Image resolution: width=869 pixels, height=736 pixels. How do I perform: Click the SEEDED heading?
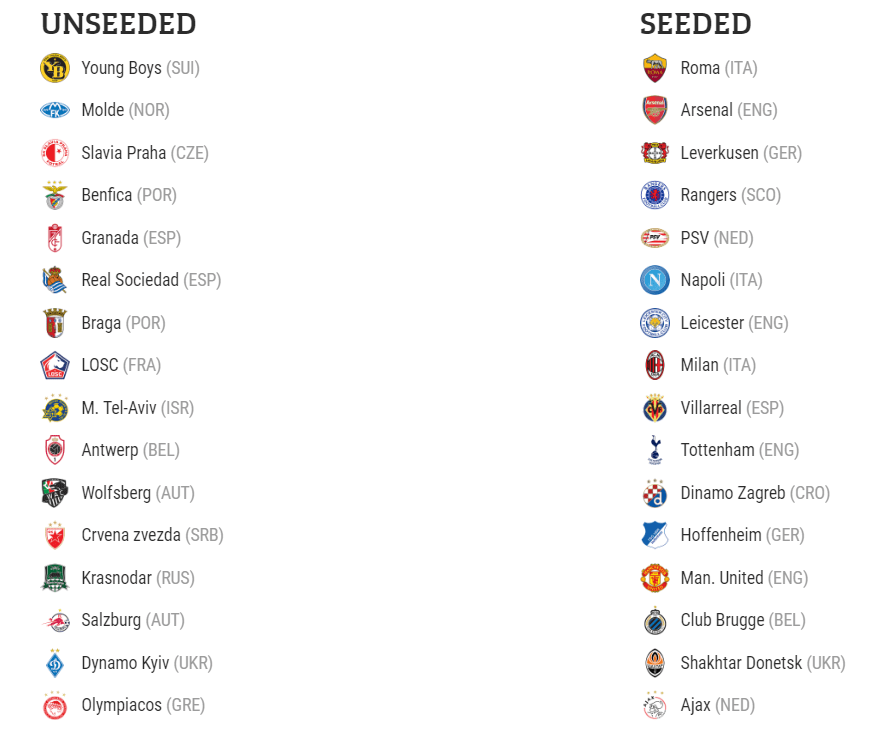click(696, 24)
